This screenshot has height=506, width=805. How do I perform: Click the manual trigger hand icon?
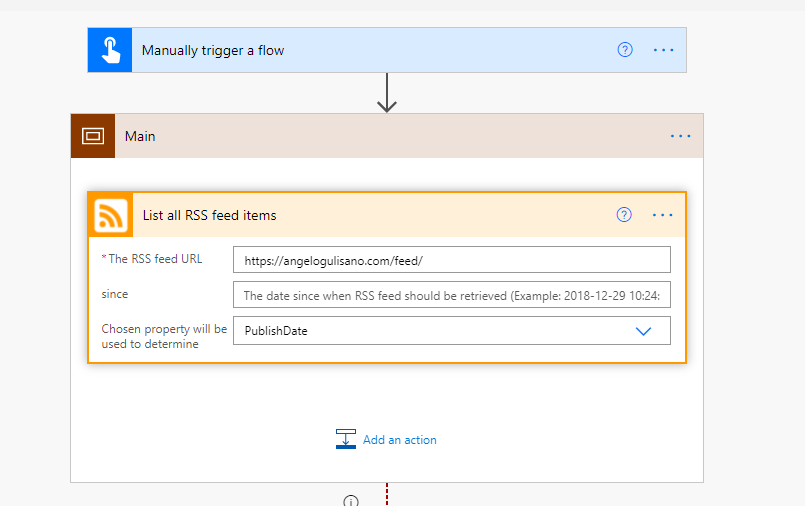[x=110, y=50]
